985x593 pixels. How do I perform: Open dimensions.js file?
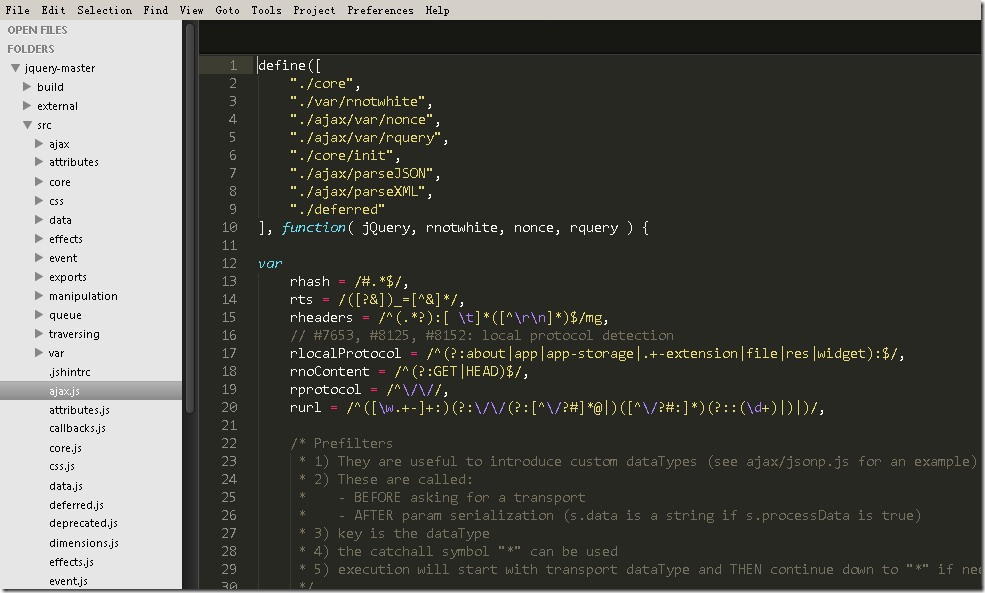tap(84, 543)
